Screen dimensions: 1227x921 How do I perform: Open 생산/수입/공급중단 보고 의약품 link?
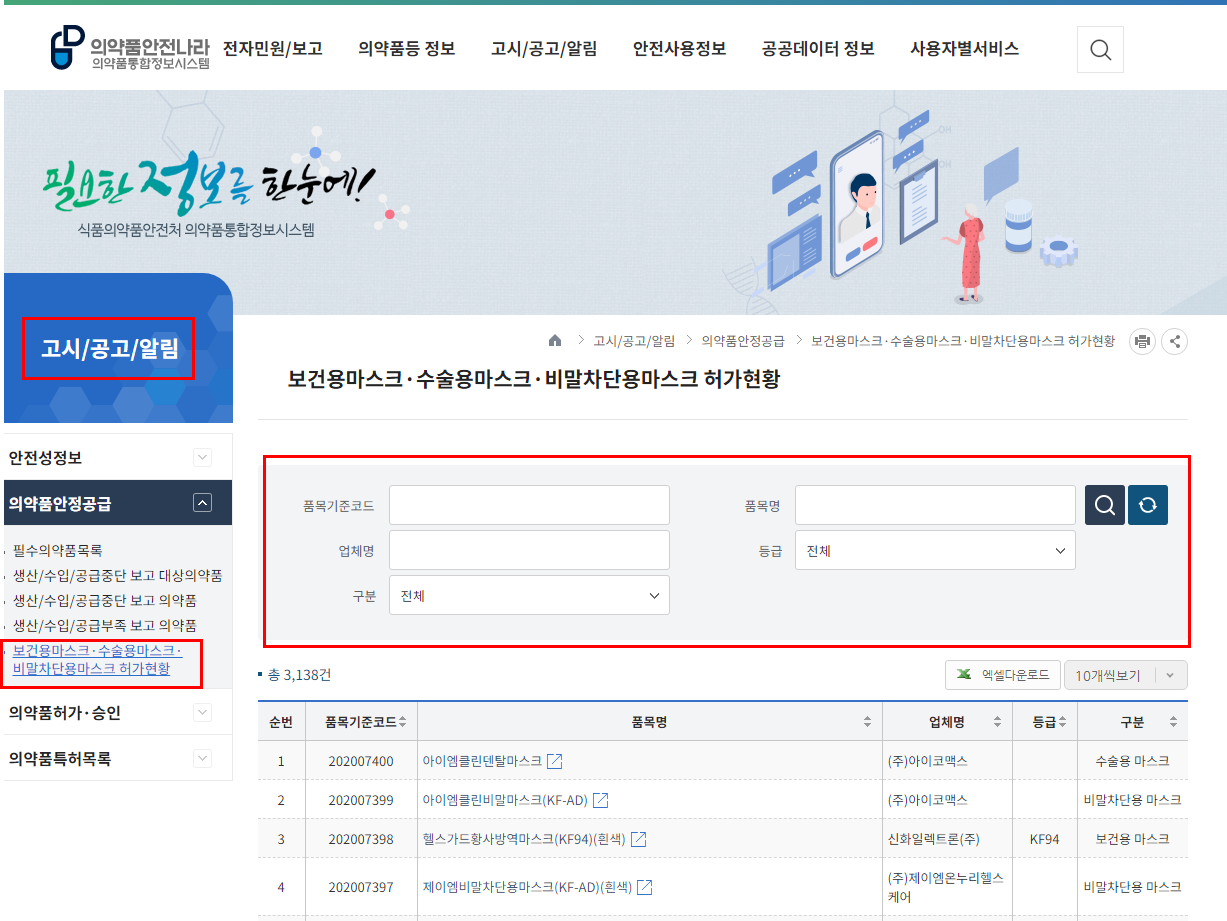(x=104, y=600)
